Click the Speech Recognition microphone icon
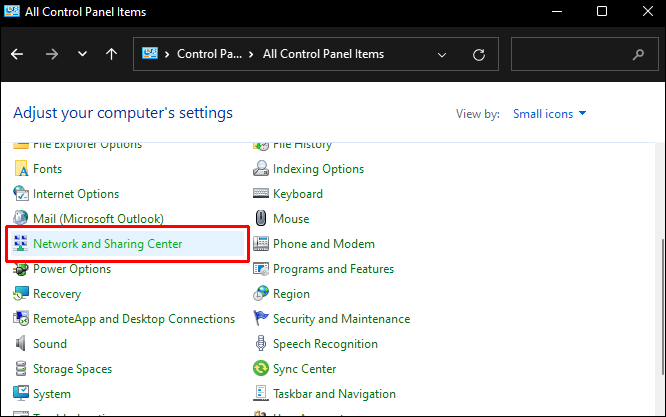 [261, 343]
